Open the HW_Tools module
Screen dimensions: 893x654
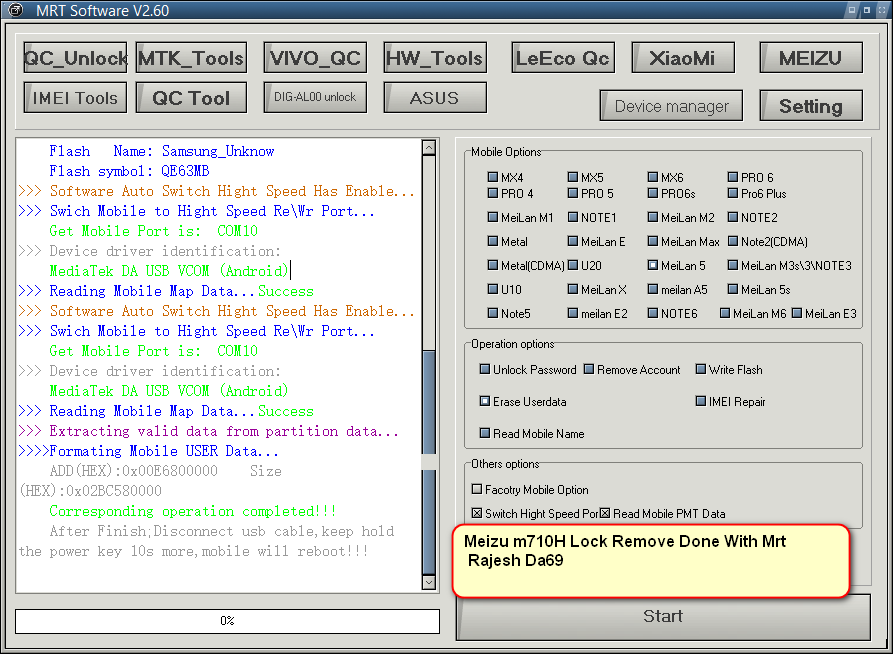click(435, 58)
